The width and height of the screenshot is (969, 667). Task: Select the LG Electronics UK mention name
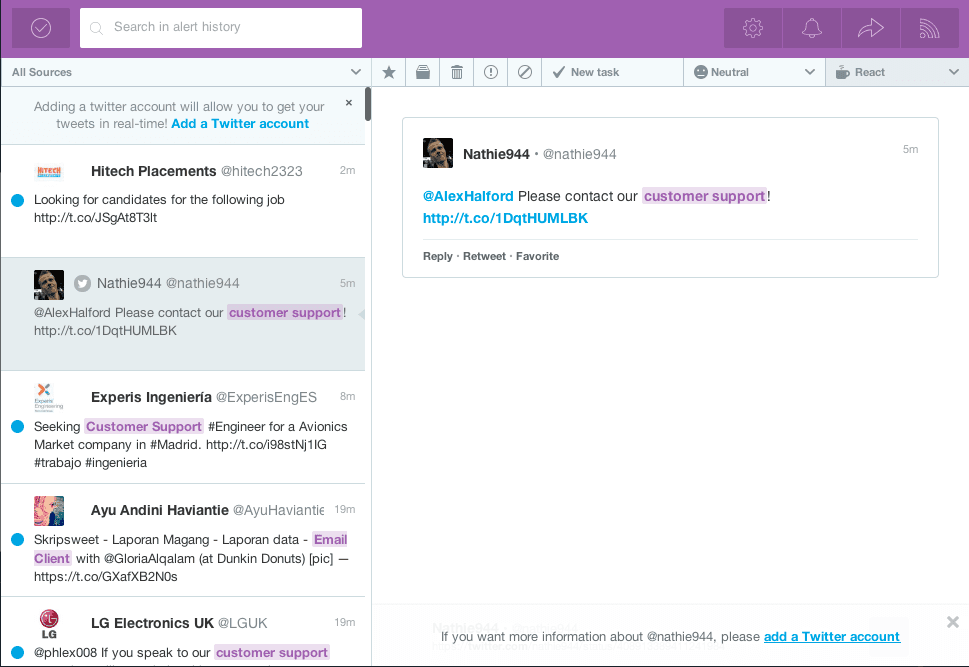[152, 623]
